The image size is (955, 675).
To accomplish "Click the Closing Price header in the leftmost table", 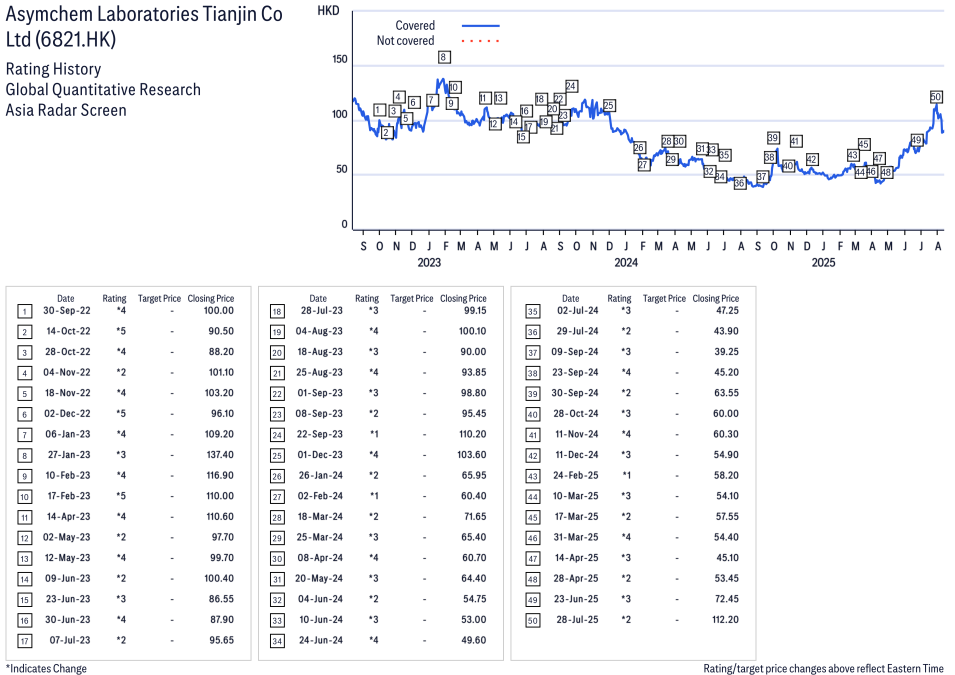I will (x=211, y=299).
